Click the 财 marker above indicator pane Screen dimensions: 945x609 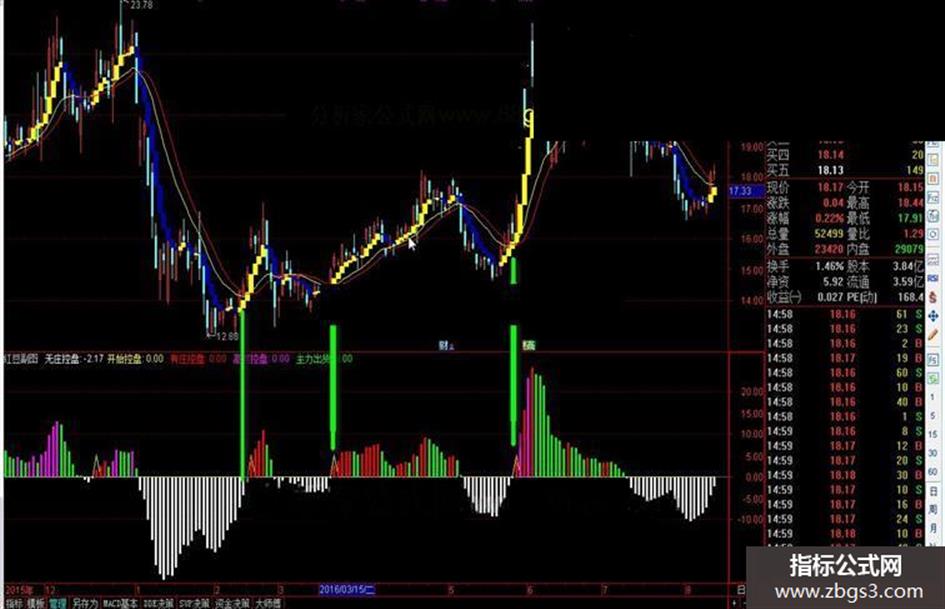pos(445,346)
